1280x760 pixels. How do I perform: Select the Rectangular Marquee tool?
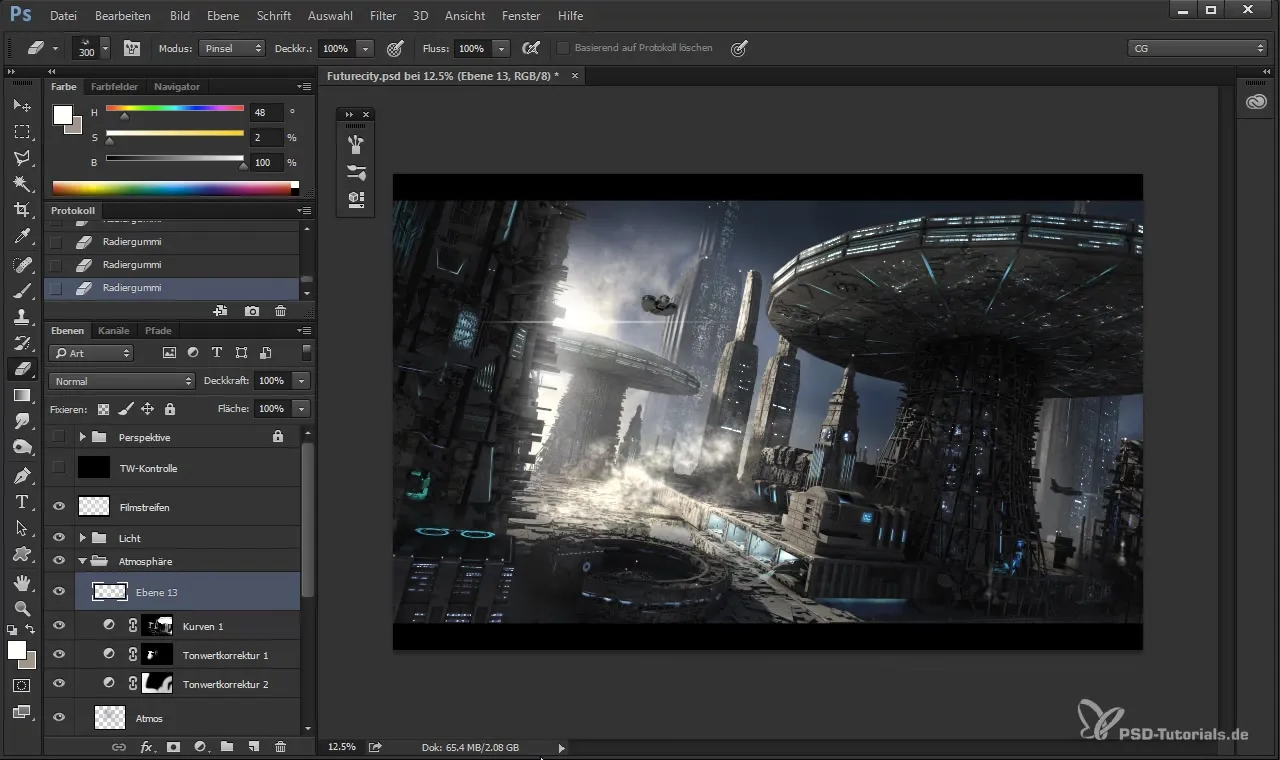coord(21,131)
